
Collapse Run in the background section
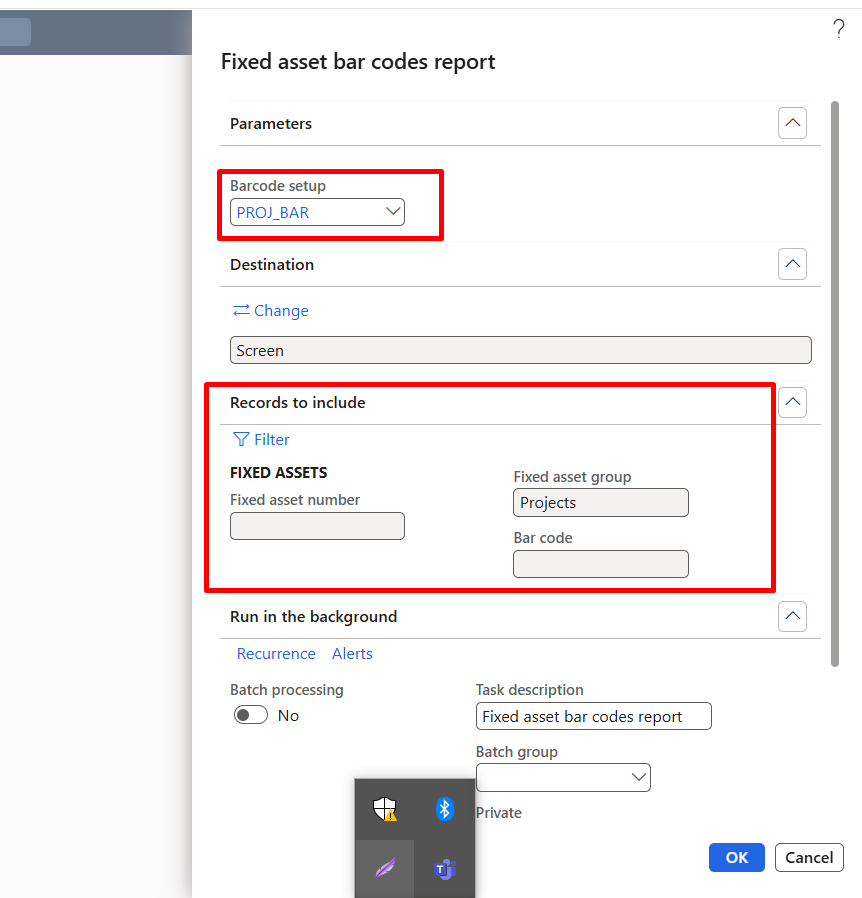[792, 617]
